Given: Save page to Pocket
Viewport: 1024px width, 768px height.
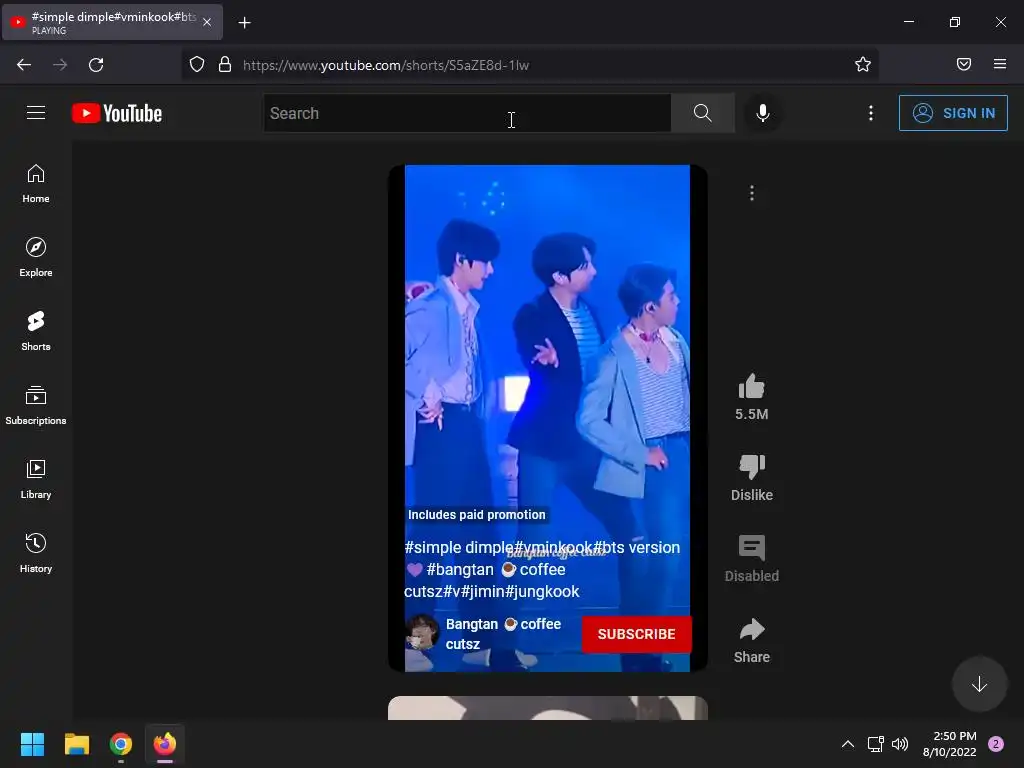Looking at the screenshot, I should coord(963,64).
